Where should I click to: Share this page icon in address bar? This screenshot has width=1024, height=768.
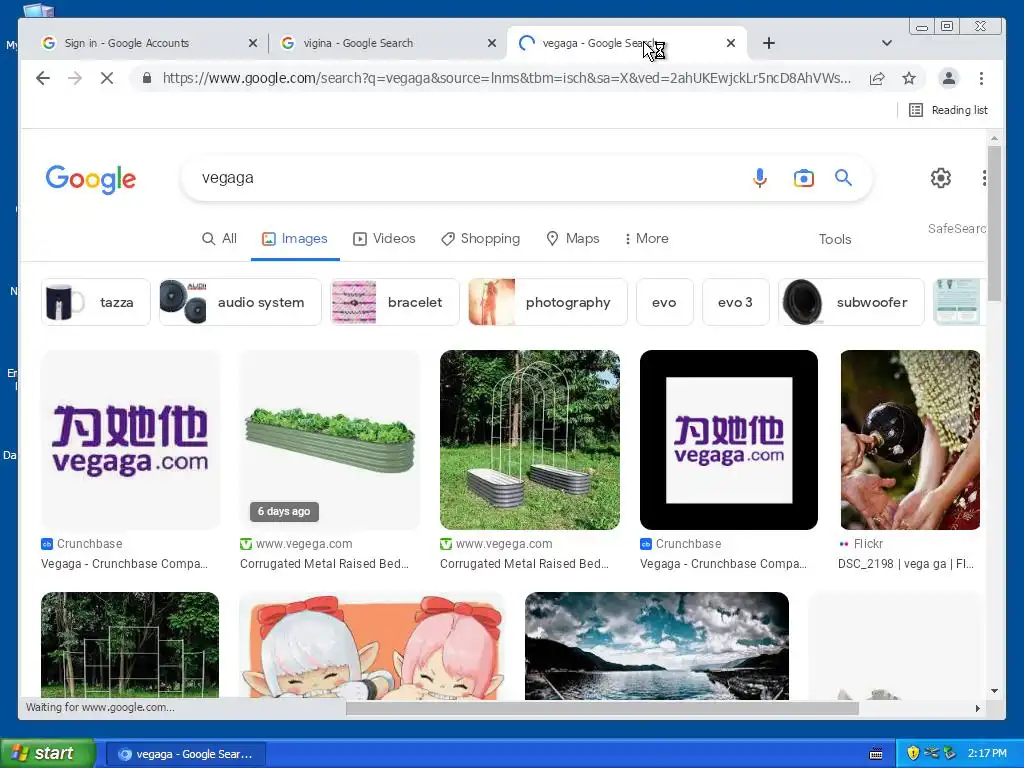click(x=877, y=78)
